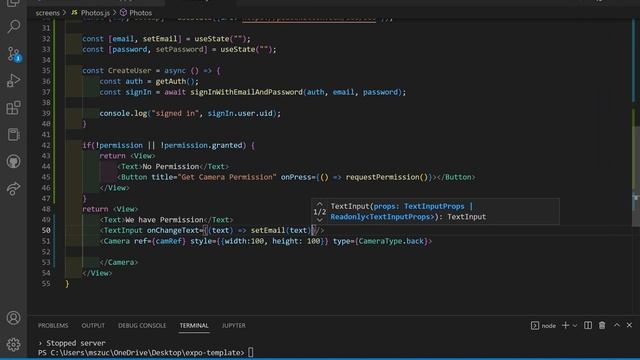Click signInWithEmailAndPassword in line 37
The image size is (640, 360).
[246, 92]
